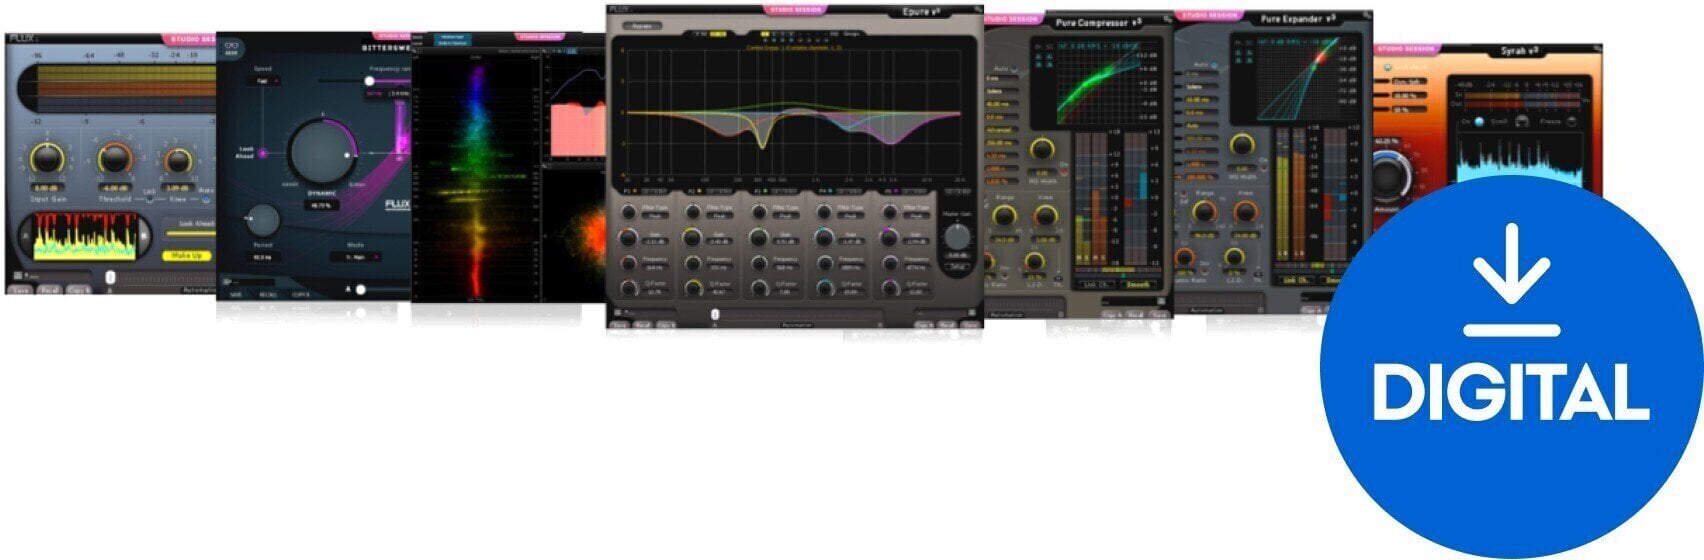Open the wrench settings icon in Pure Compressor
The width and height of the screenshot is (1704, 560).
click(x=1166, y=19)
